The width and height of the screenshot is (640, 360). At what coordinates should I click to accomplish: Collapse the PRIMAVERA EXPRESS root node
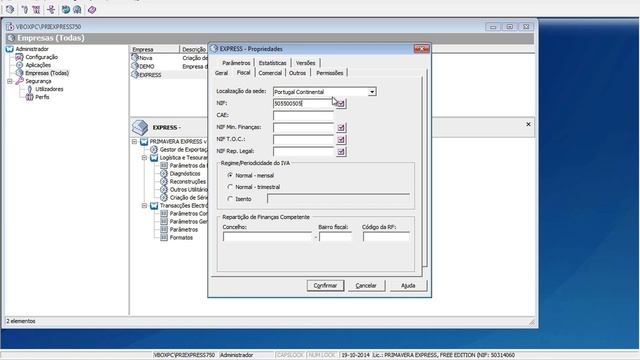click(x=134, y=142)
